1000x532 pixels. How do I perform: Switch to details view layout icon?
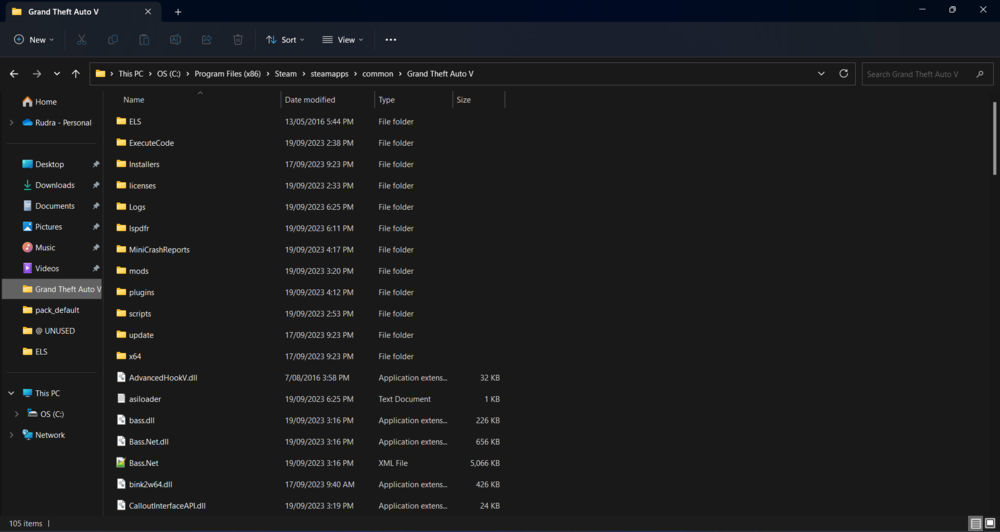pos(975,523)
